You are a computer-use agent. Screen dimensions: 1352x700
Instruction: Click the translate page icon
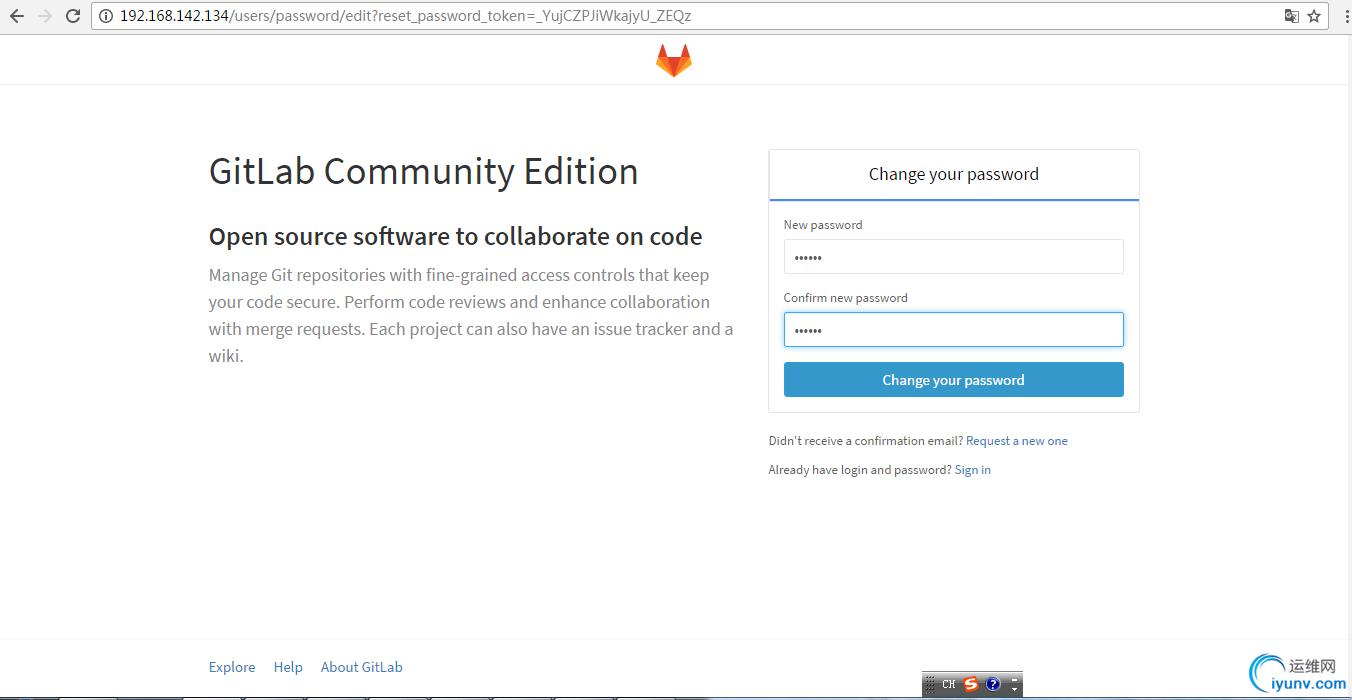[1292, 16]
